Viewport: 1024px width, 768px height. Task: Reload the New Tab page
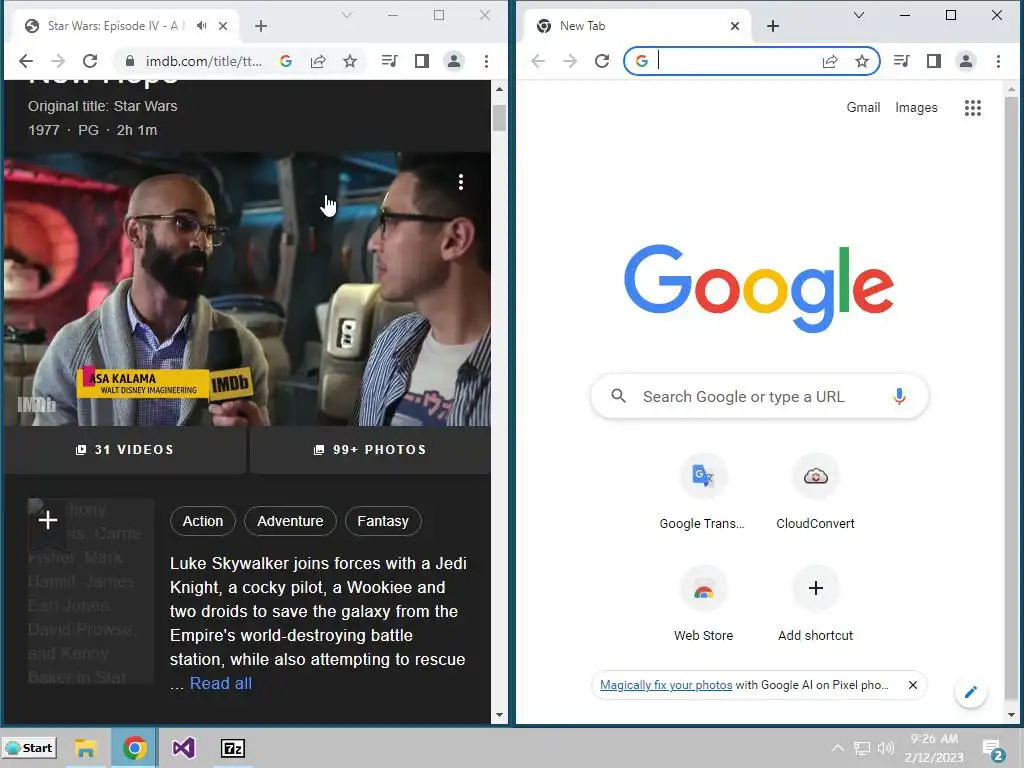(x=602, y=61)
